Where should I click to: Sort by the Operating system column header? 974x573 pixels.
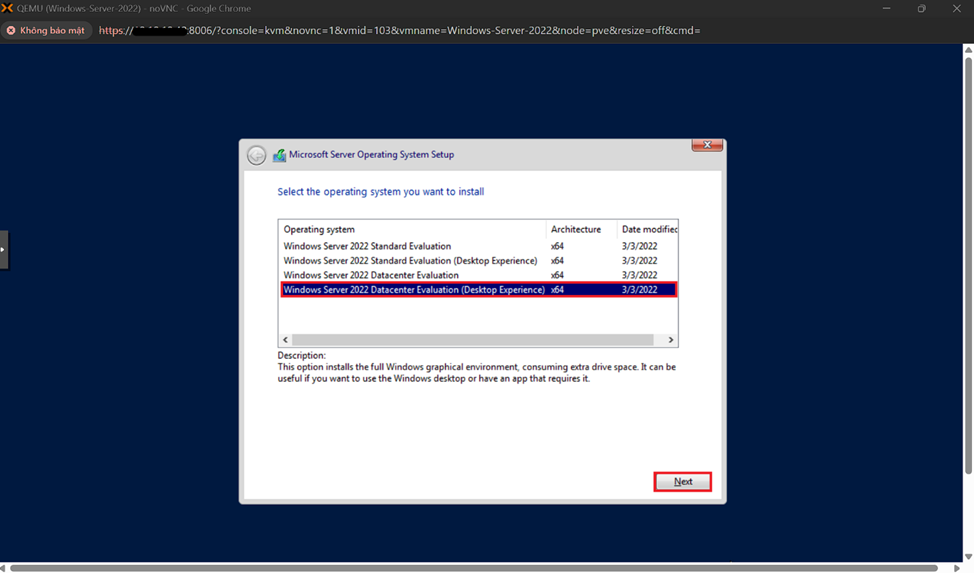click(x=411, y=229)
